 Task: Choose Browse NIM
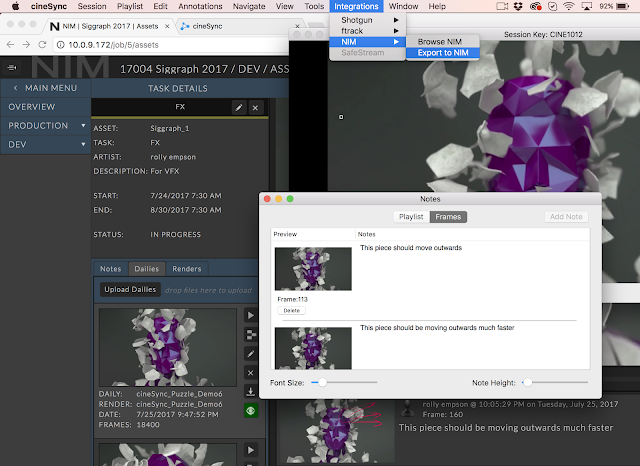(x=442, y=42)
